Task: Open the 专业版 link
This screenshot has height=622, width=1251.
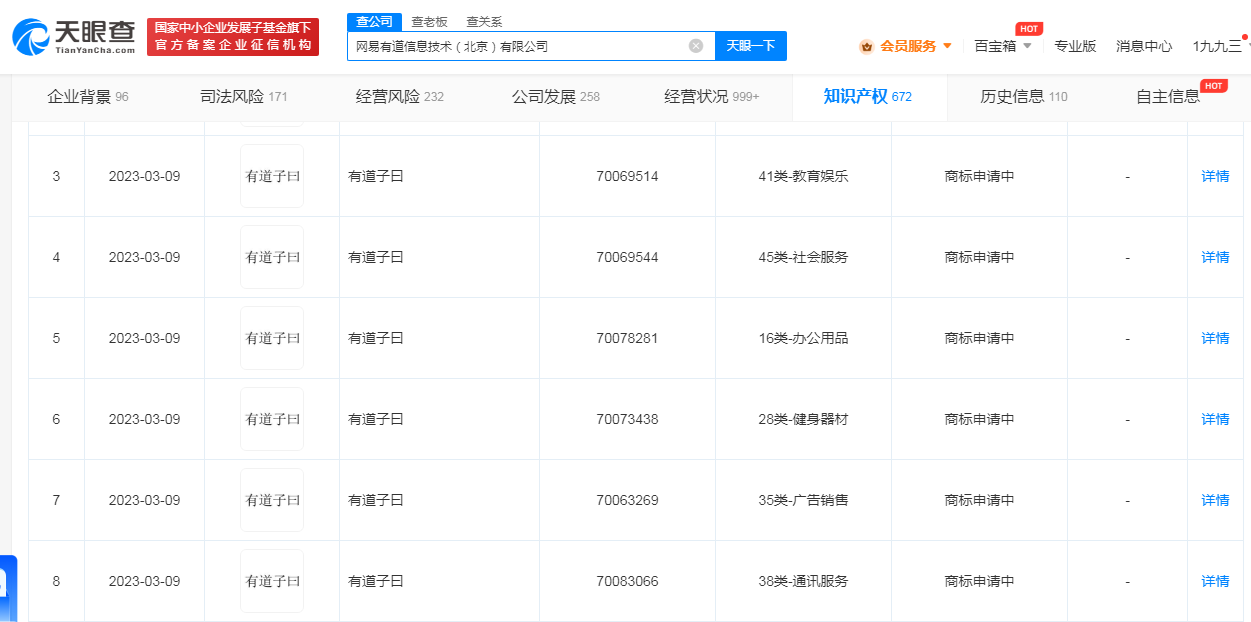Action: pos(1075,46)
